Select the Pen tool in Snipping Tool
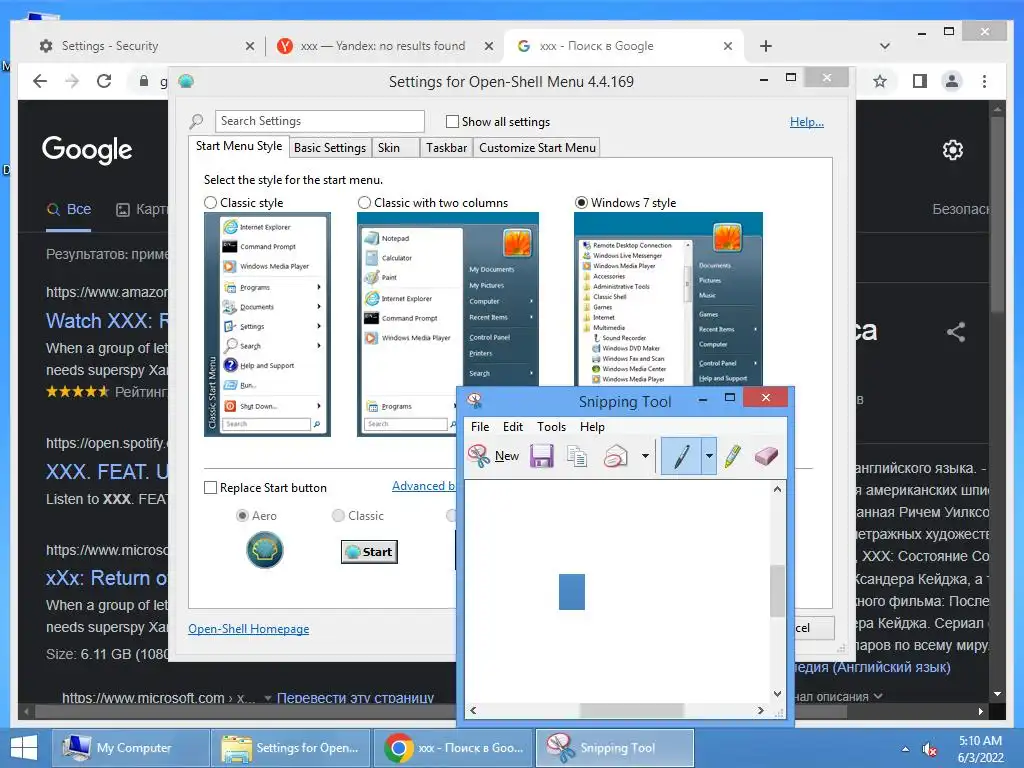 pos(681,456)
